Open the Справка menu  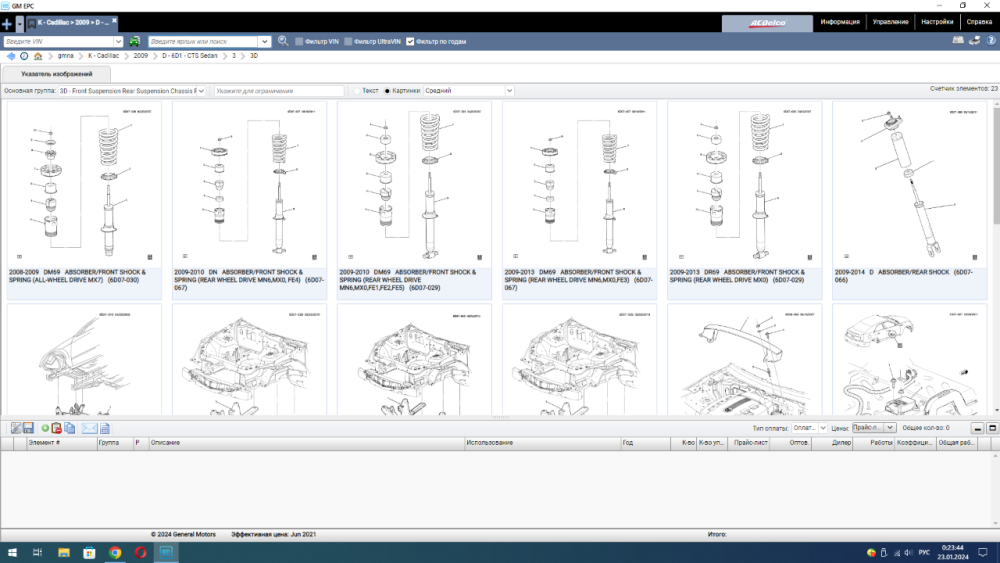[x=979, y=22]
